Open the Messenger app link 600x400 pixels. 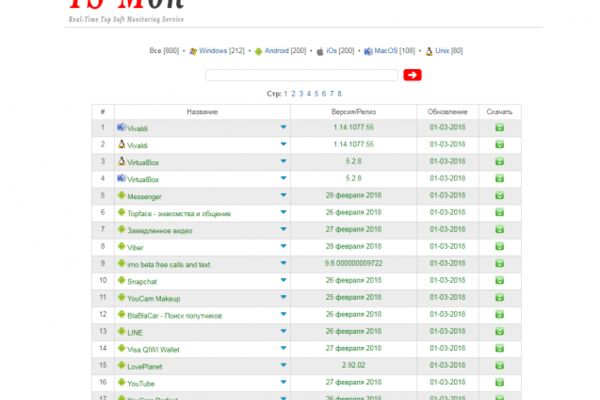(144, 196)
